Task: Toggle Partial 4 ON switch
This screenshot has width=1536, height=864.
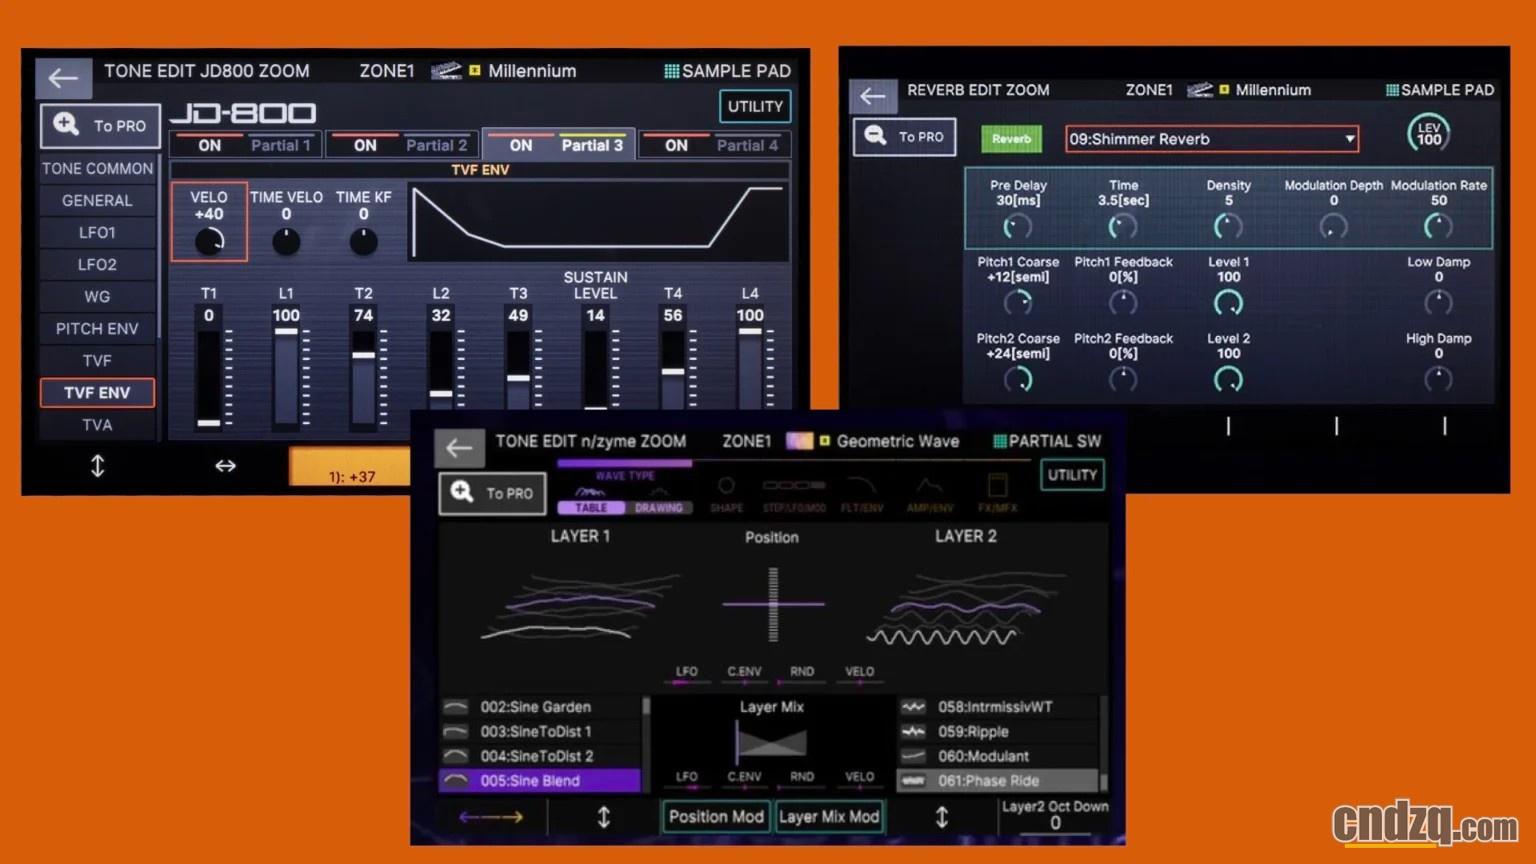Action: 676,145
